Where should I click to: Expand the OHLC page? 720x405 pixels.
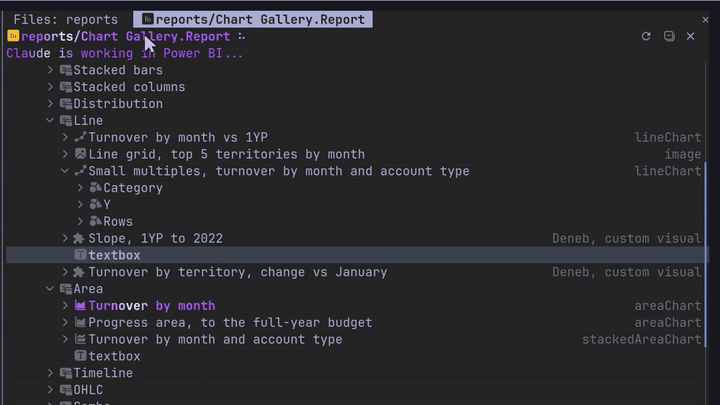50,390
